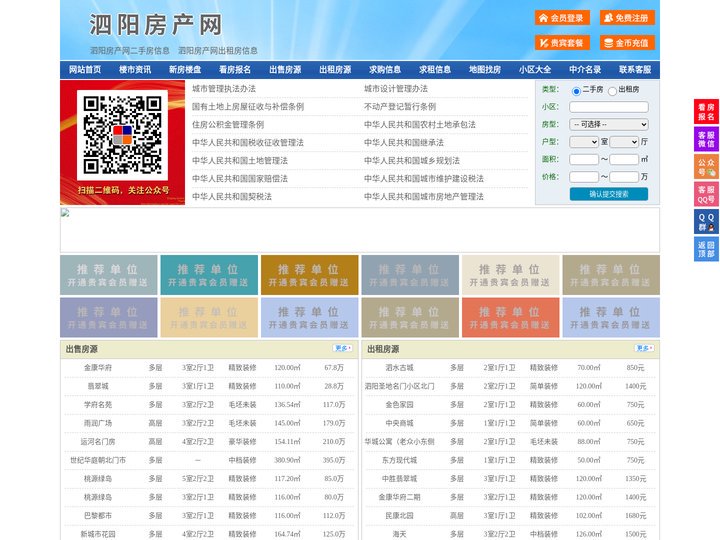Open the 运河名门房 sale listing

(98, 442)
